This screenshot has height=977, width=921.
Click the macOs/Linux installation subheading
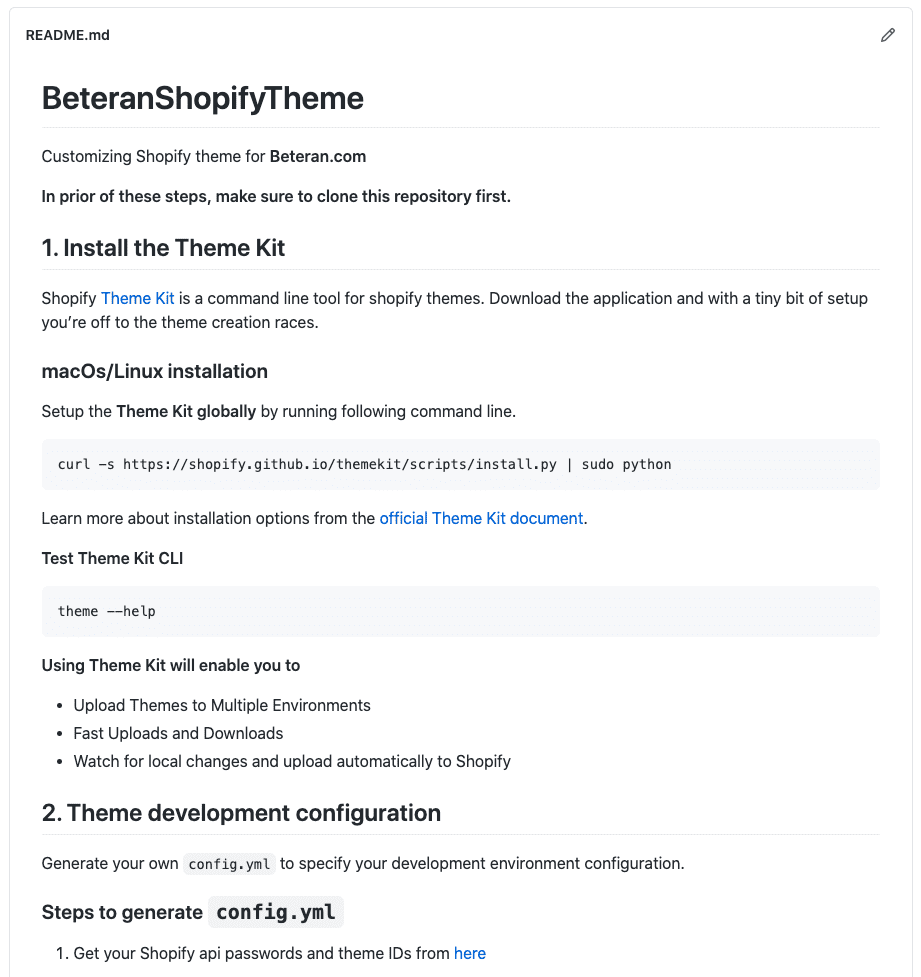(155, 371)
